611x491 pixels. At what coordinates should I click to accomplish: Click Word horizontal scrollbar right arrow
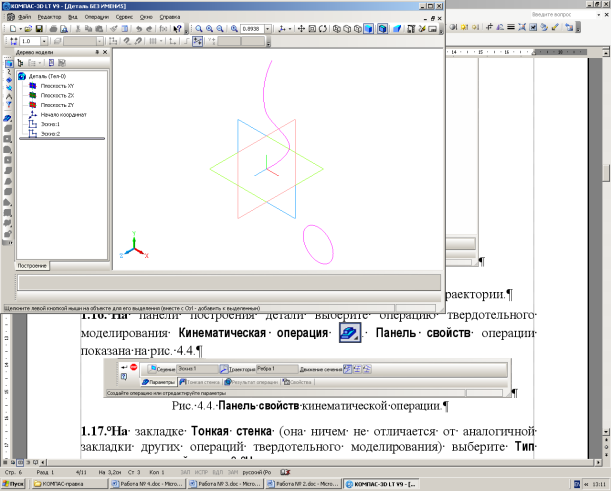(x=599, y=462)
